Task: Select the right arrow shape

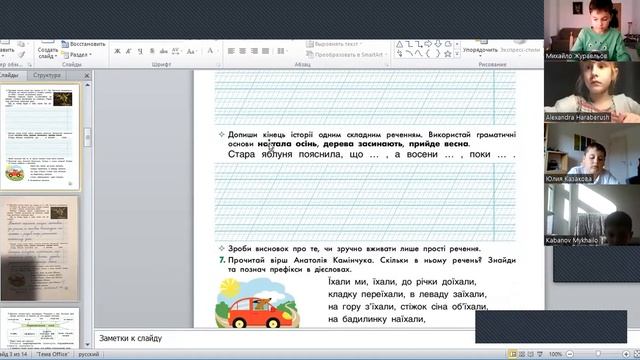Action: 428,44
